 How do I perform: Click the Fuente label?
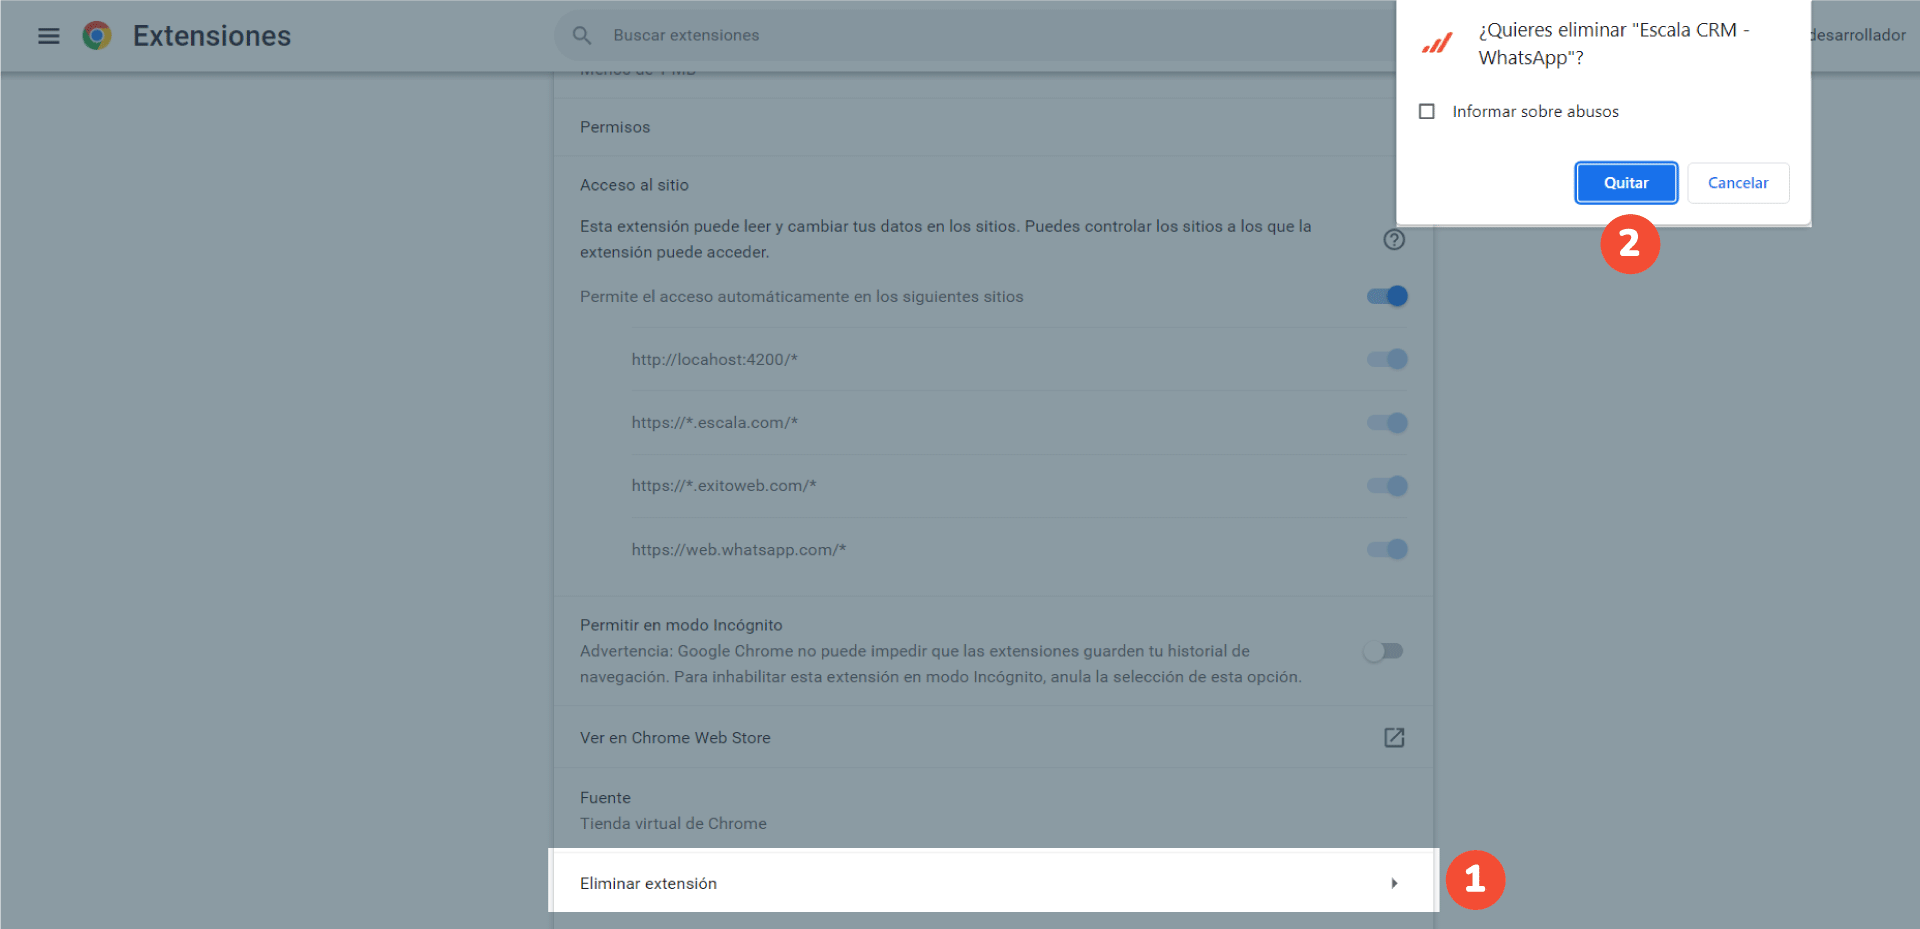[605, 798]
